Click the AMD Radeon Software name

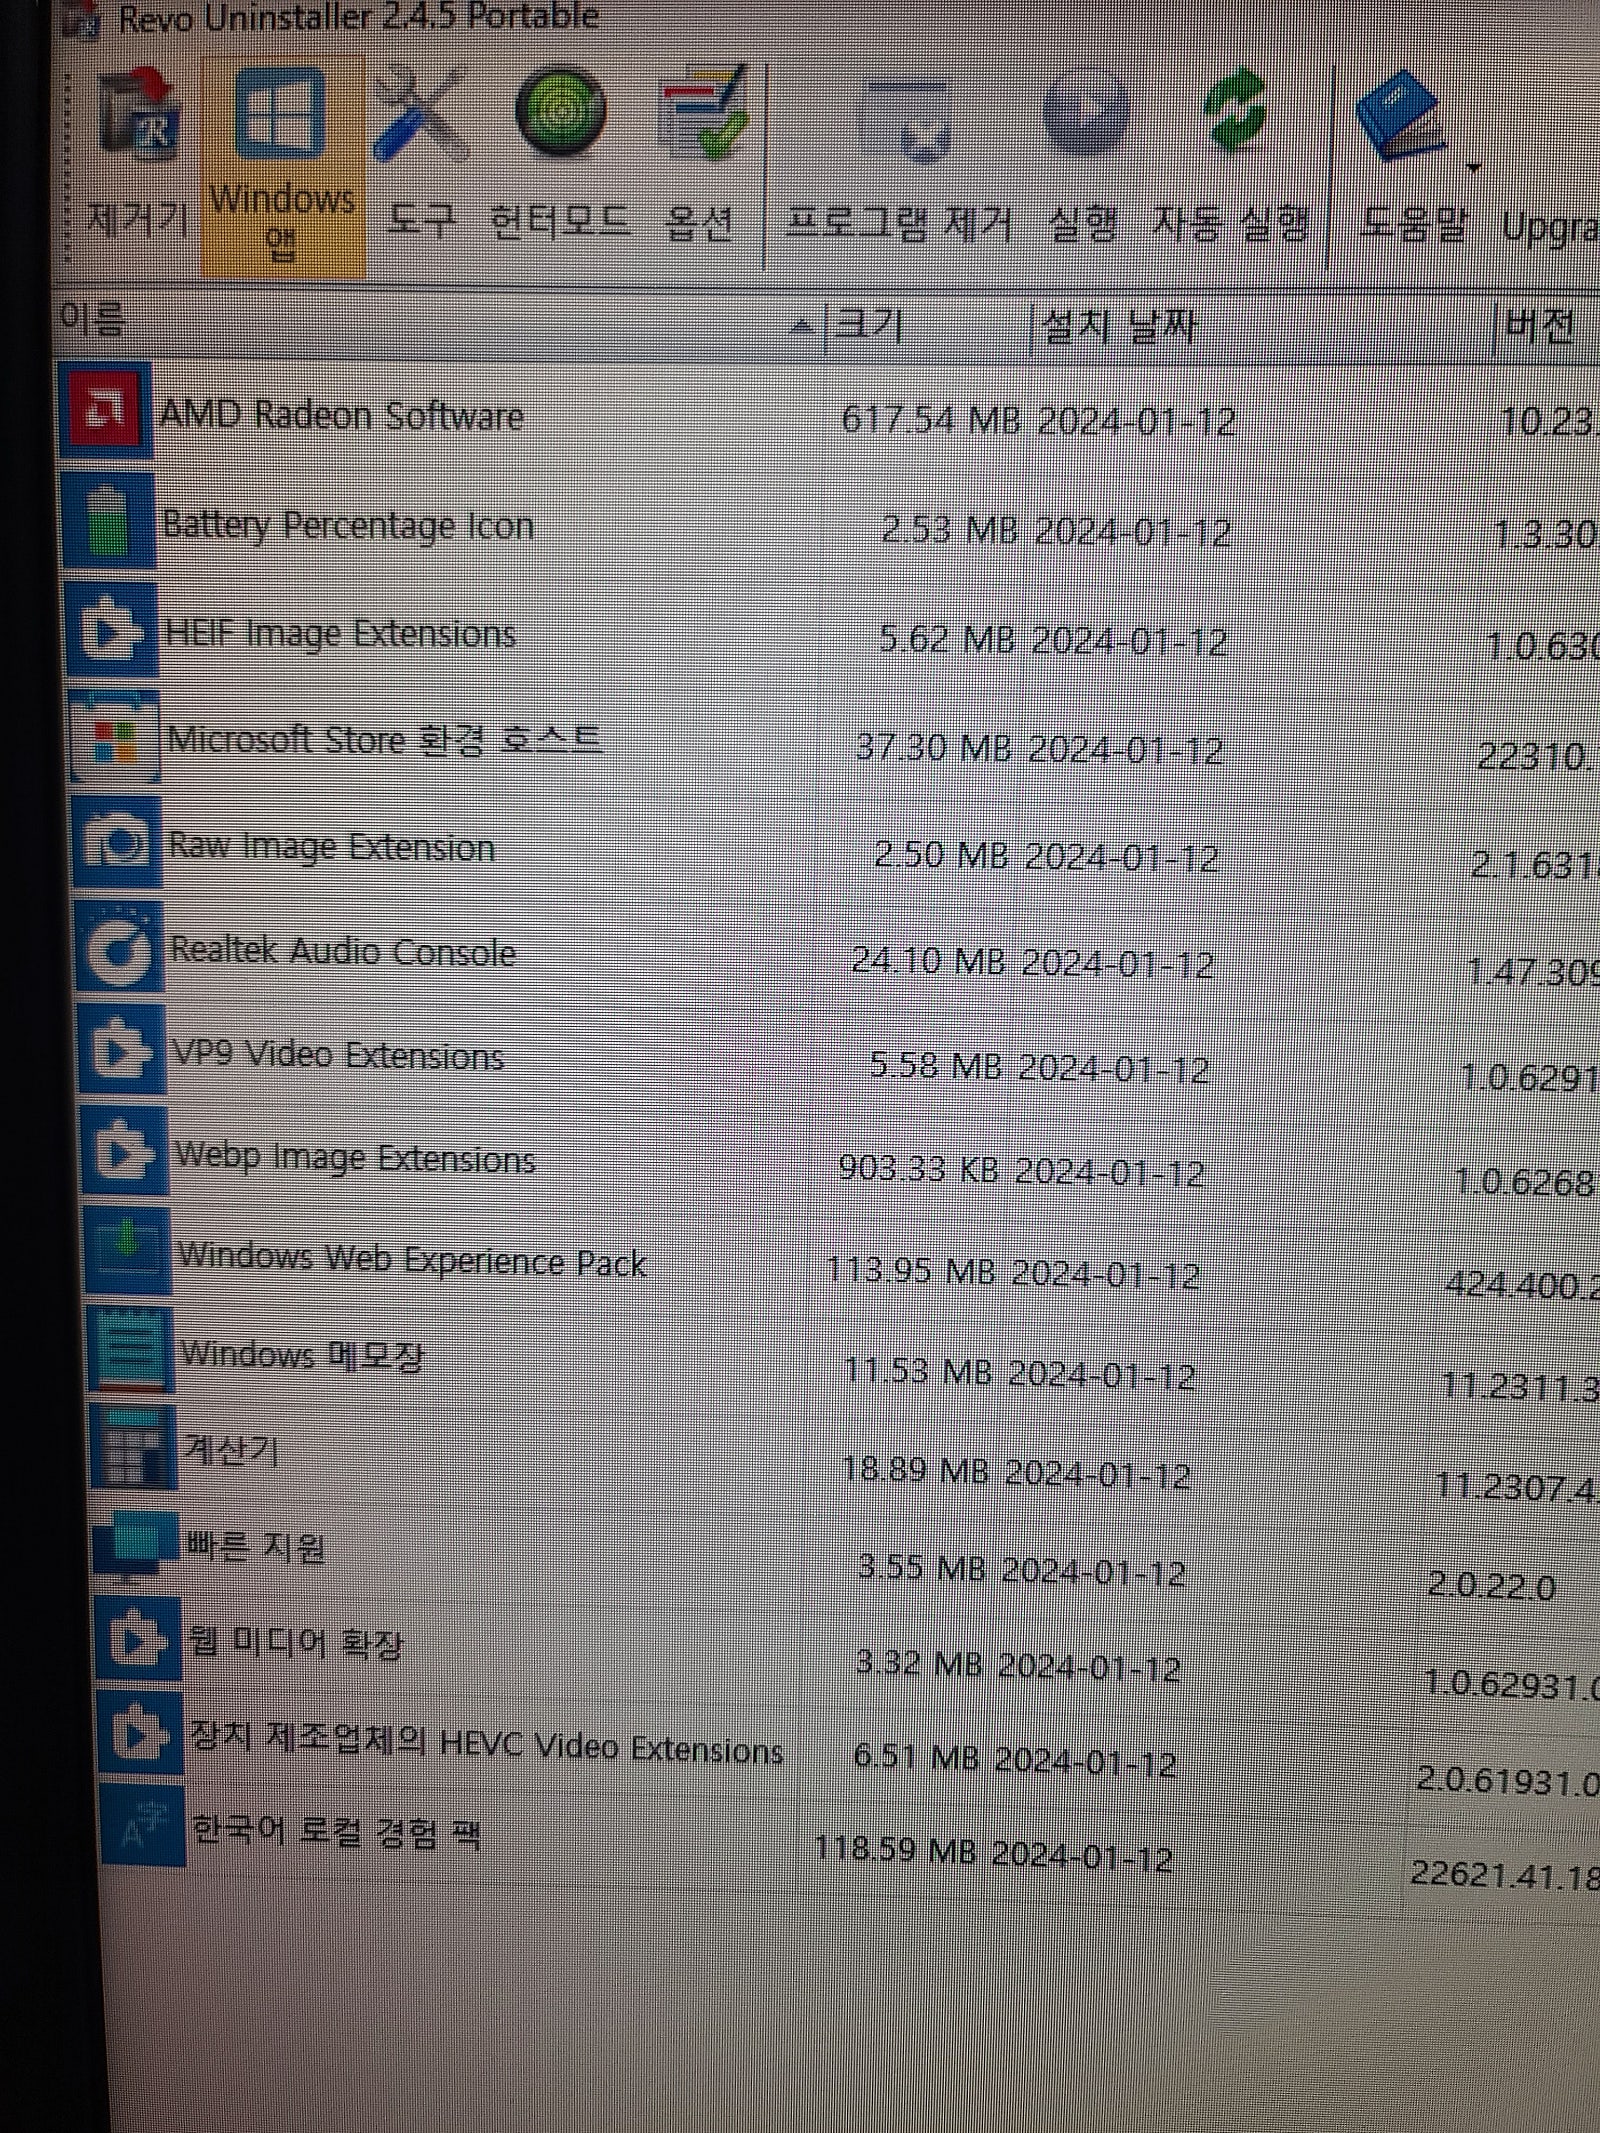342,414
